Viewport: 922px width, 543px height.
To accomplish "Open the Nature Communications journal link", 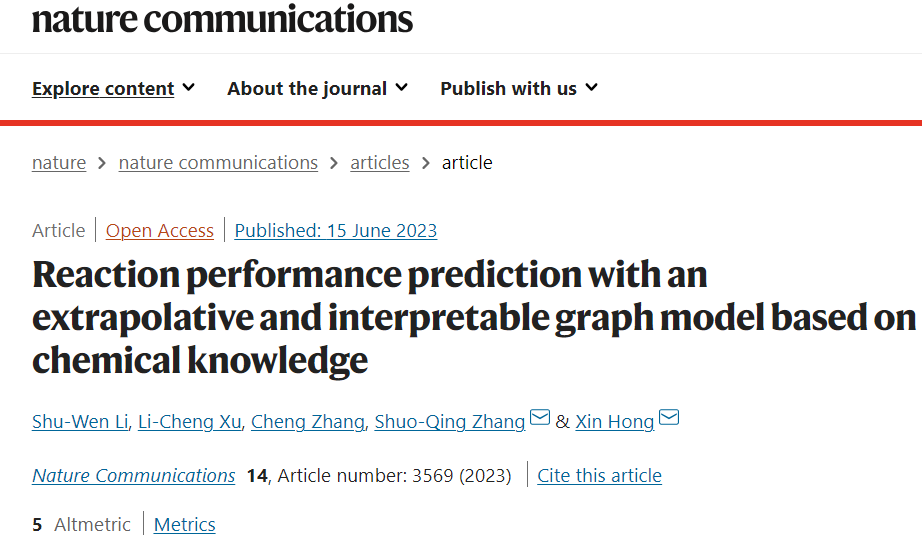I will pyautogui.click(x=133, y=475).
